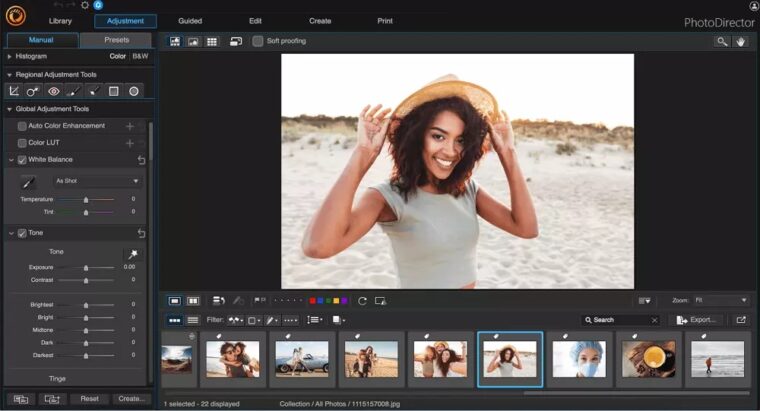This screenshot has height=411, width=760.
Task: Reset the Tone section
Action: tap(141, 233)
